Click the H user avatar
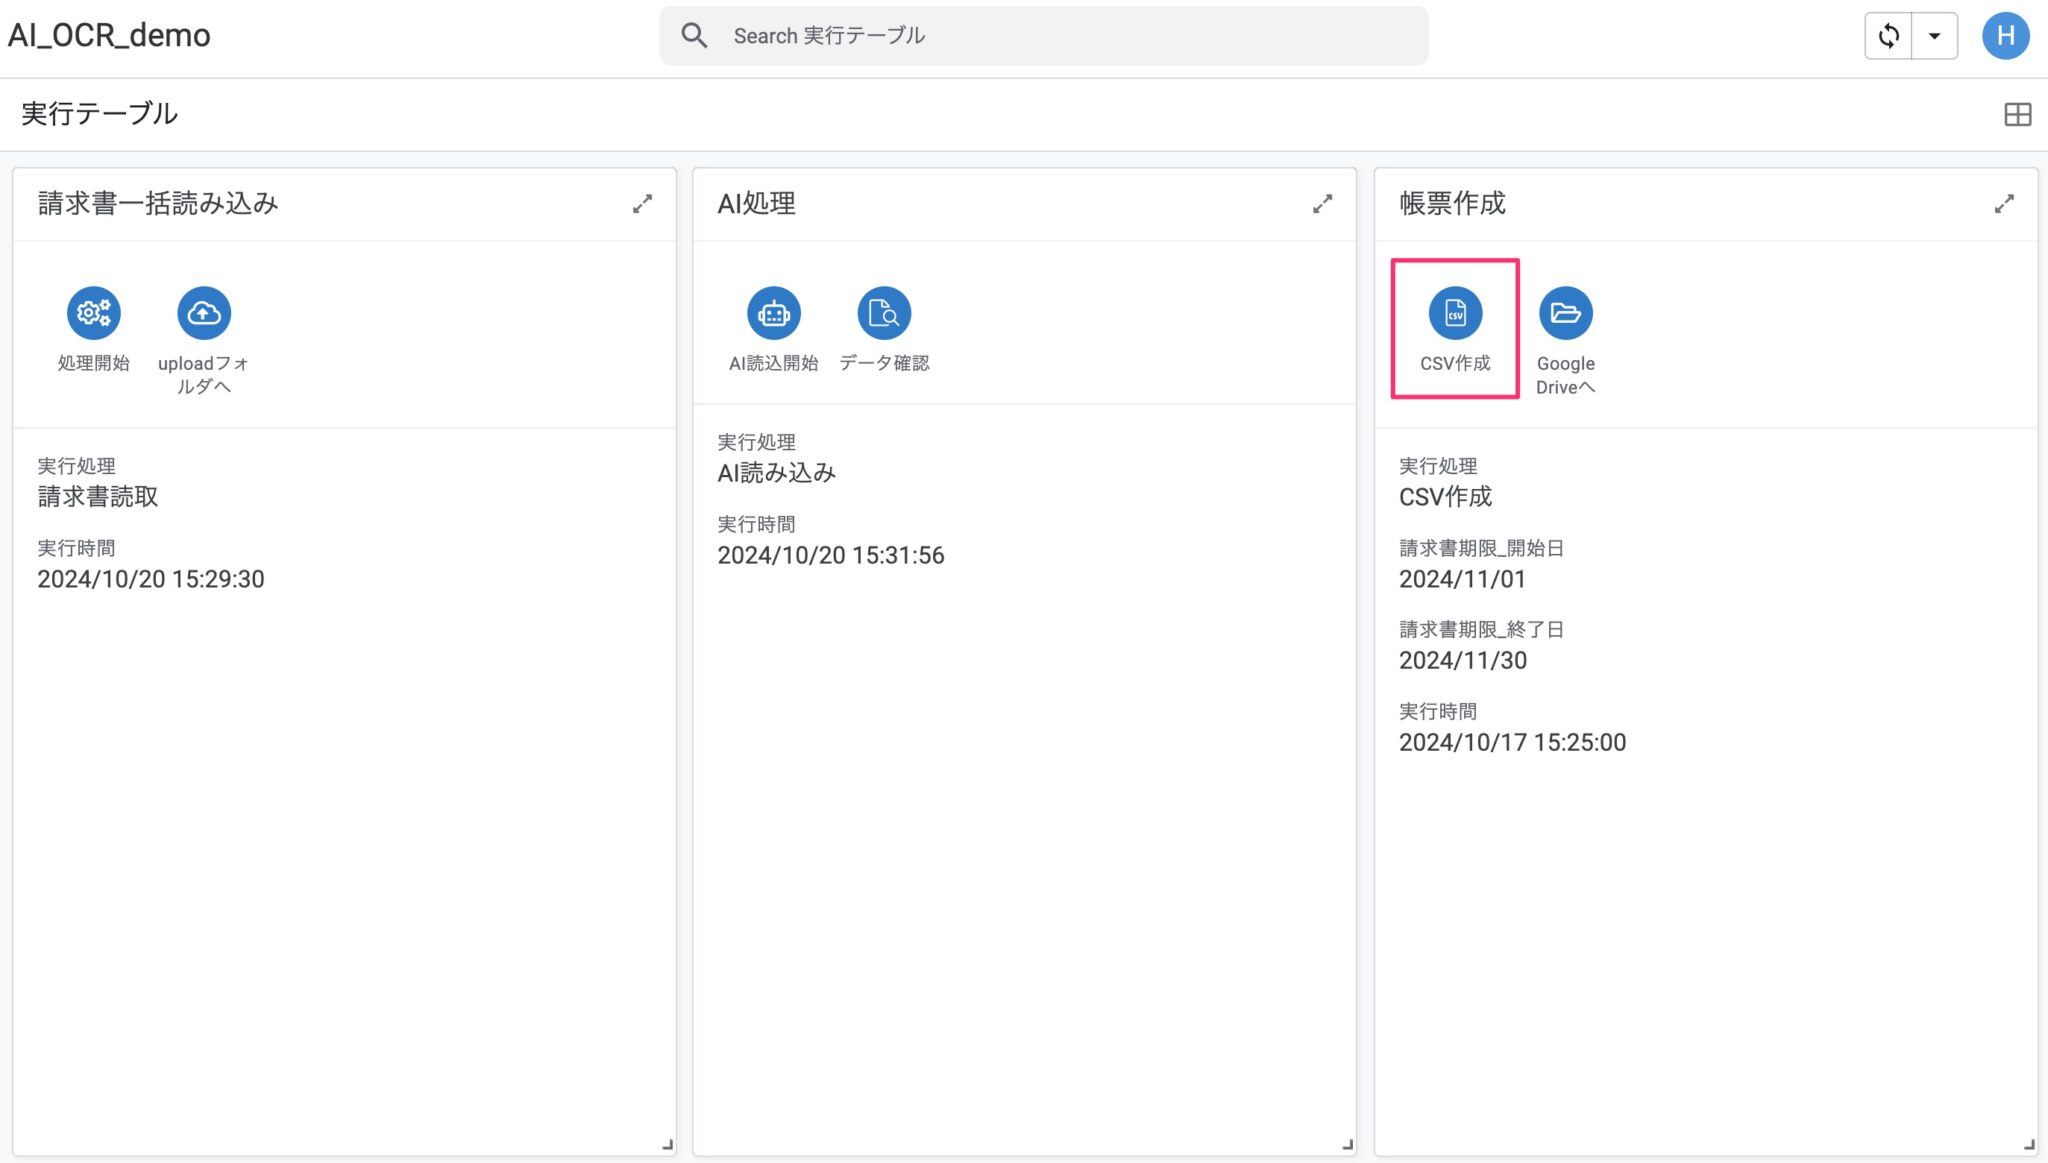This screenshot has height=1163, width=2048. (x=2005, y=36)
